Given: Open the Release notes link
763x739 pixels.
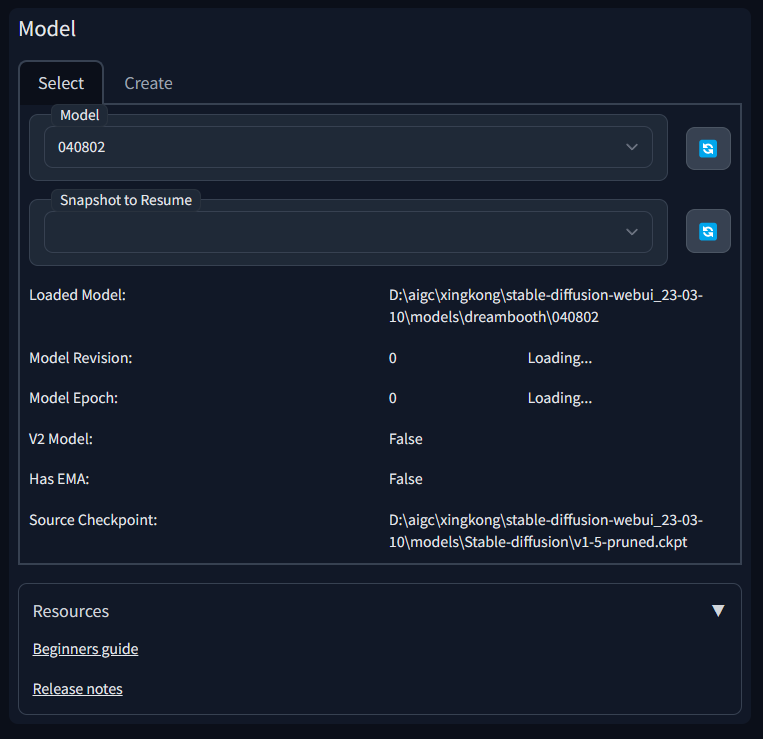Looking at the screenshot, I should coord(77,689).
